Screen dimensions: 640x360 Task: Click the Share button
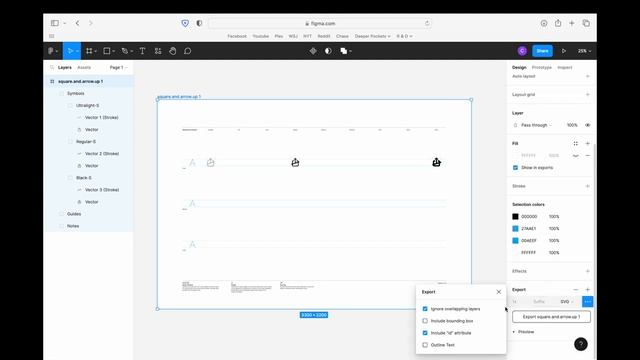[542, 51]
